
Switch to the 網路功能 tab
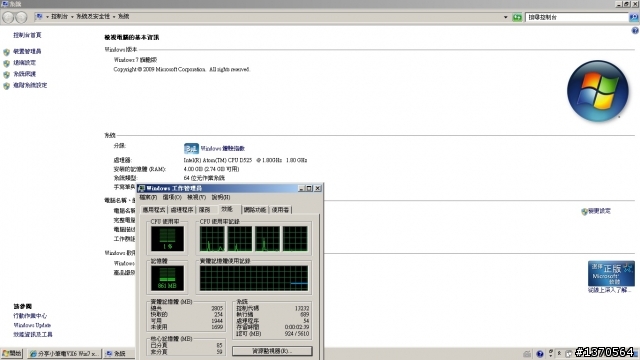pyautogui.click(x=255, y=210)
